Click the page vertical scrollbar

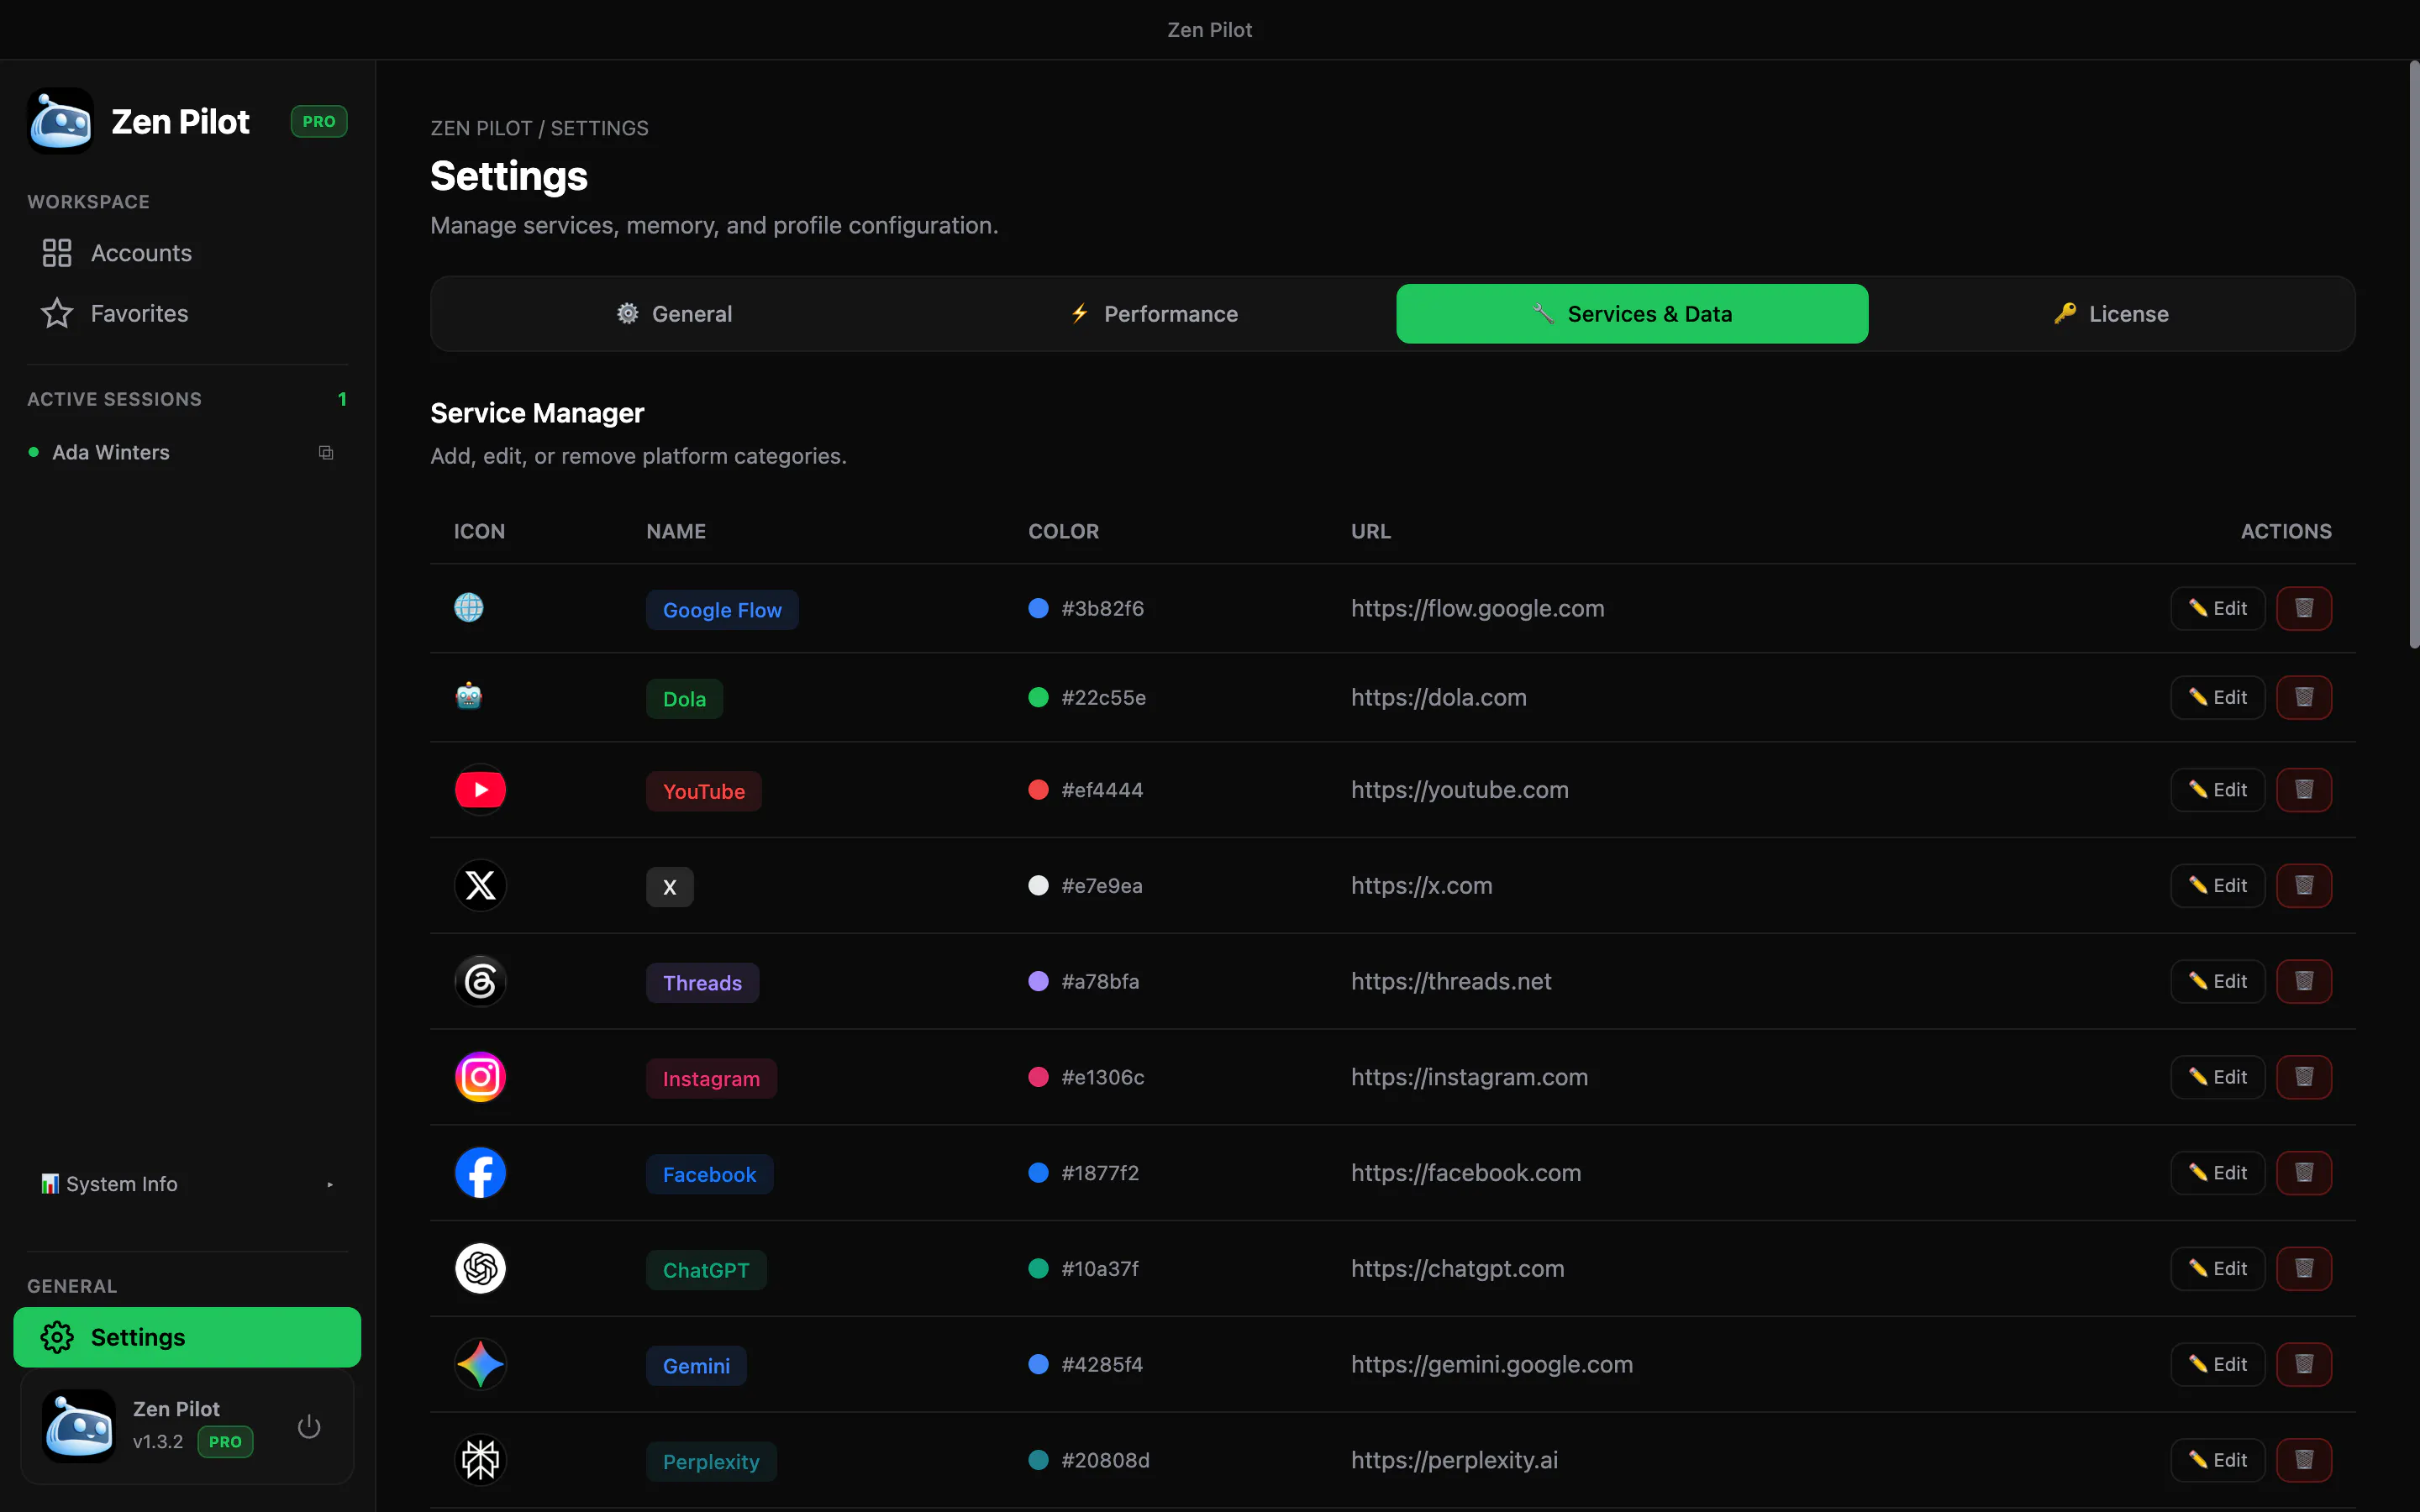(x=2413, y=354)
